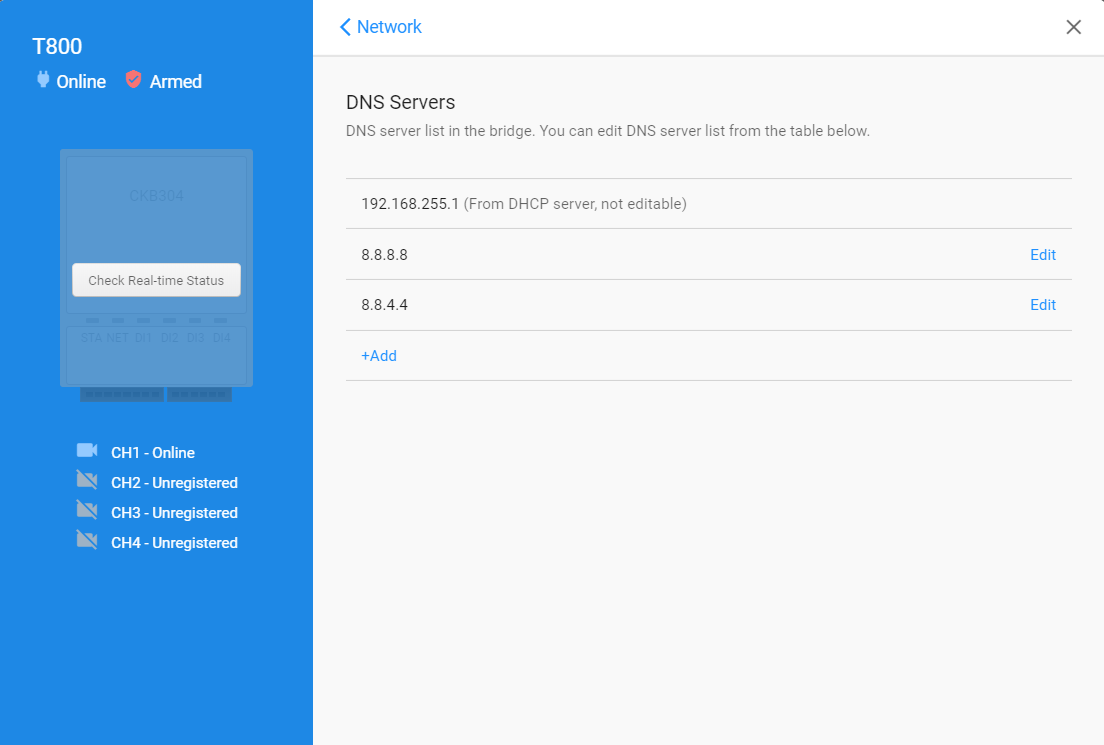Add a new DNS server entry
The height and width of the screenshot is (745, 1104).
[x=379, y=356]
